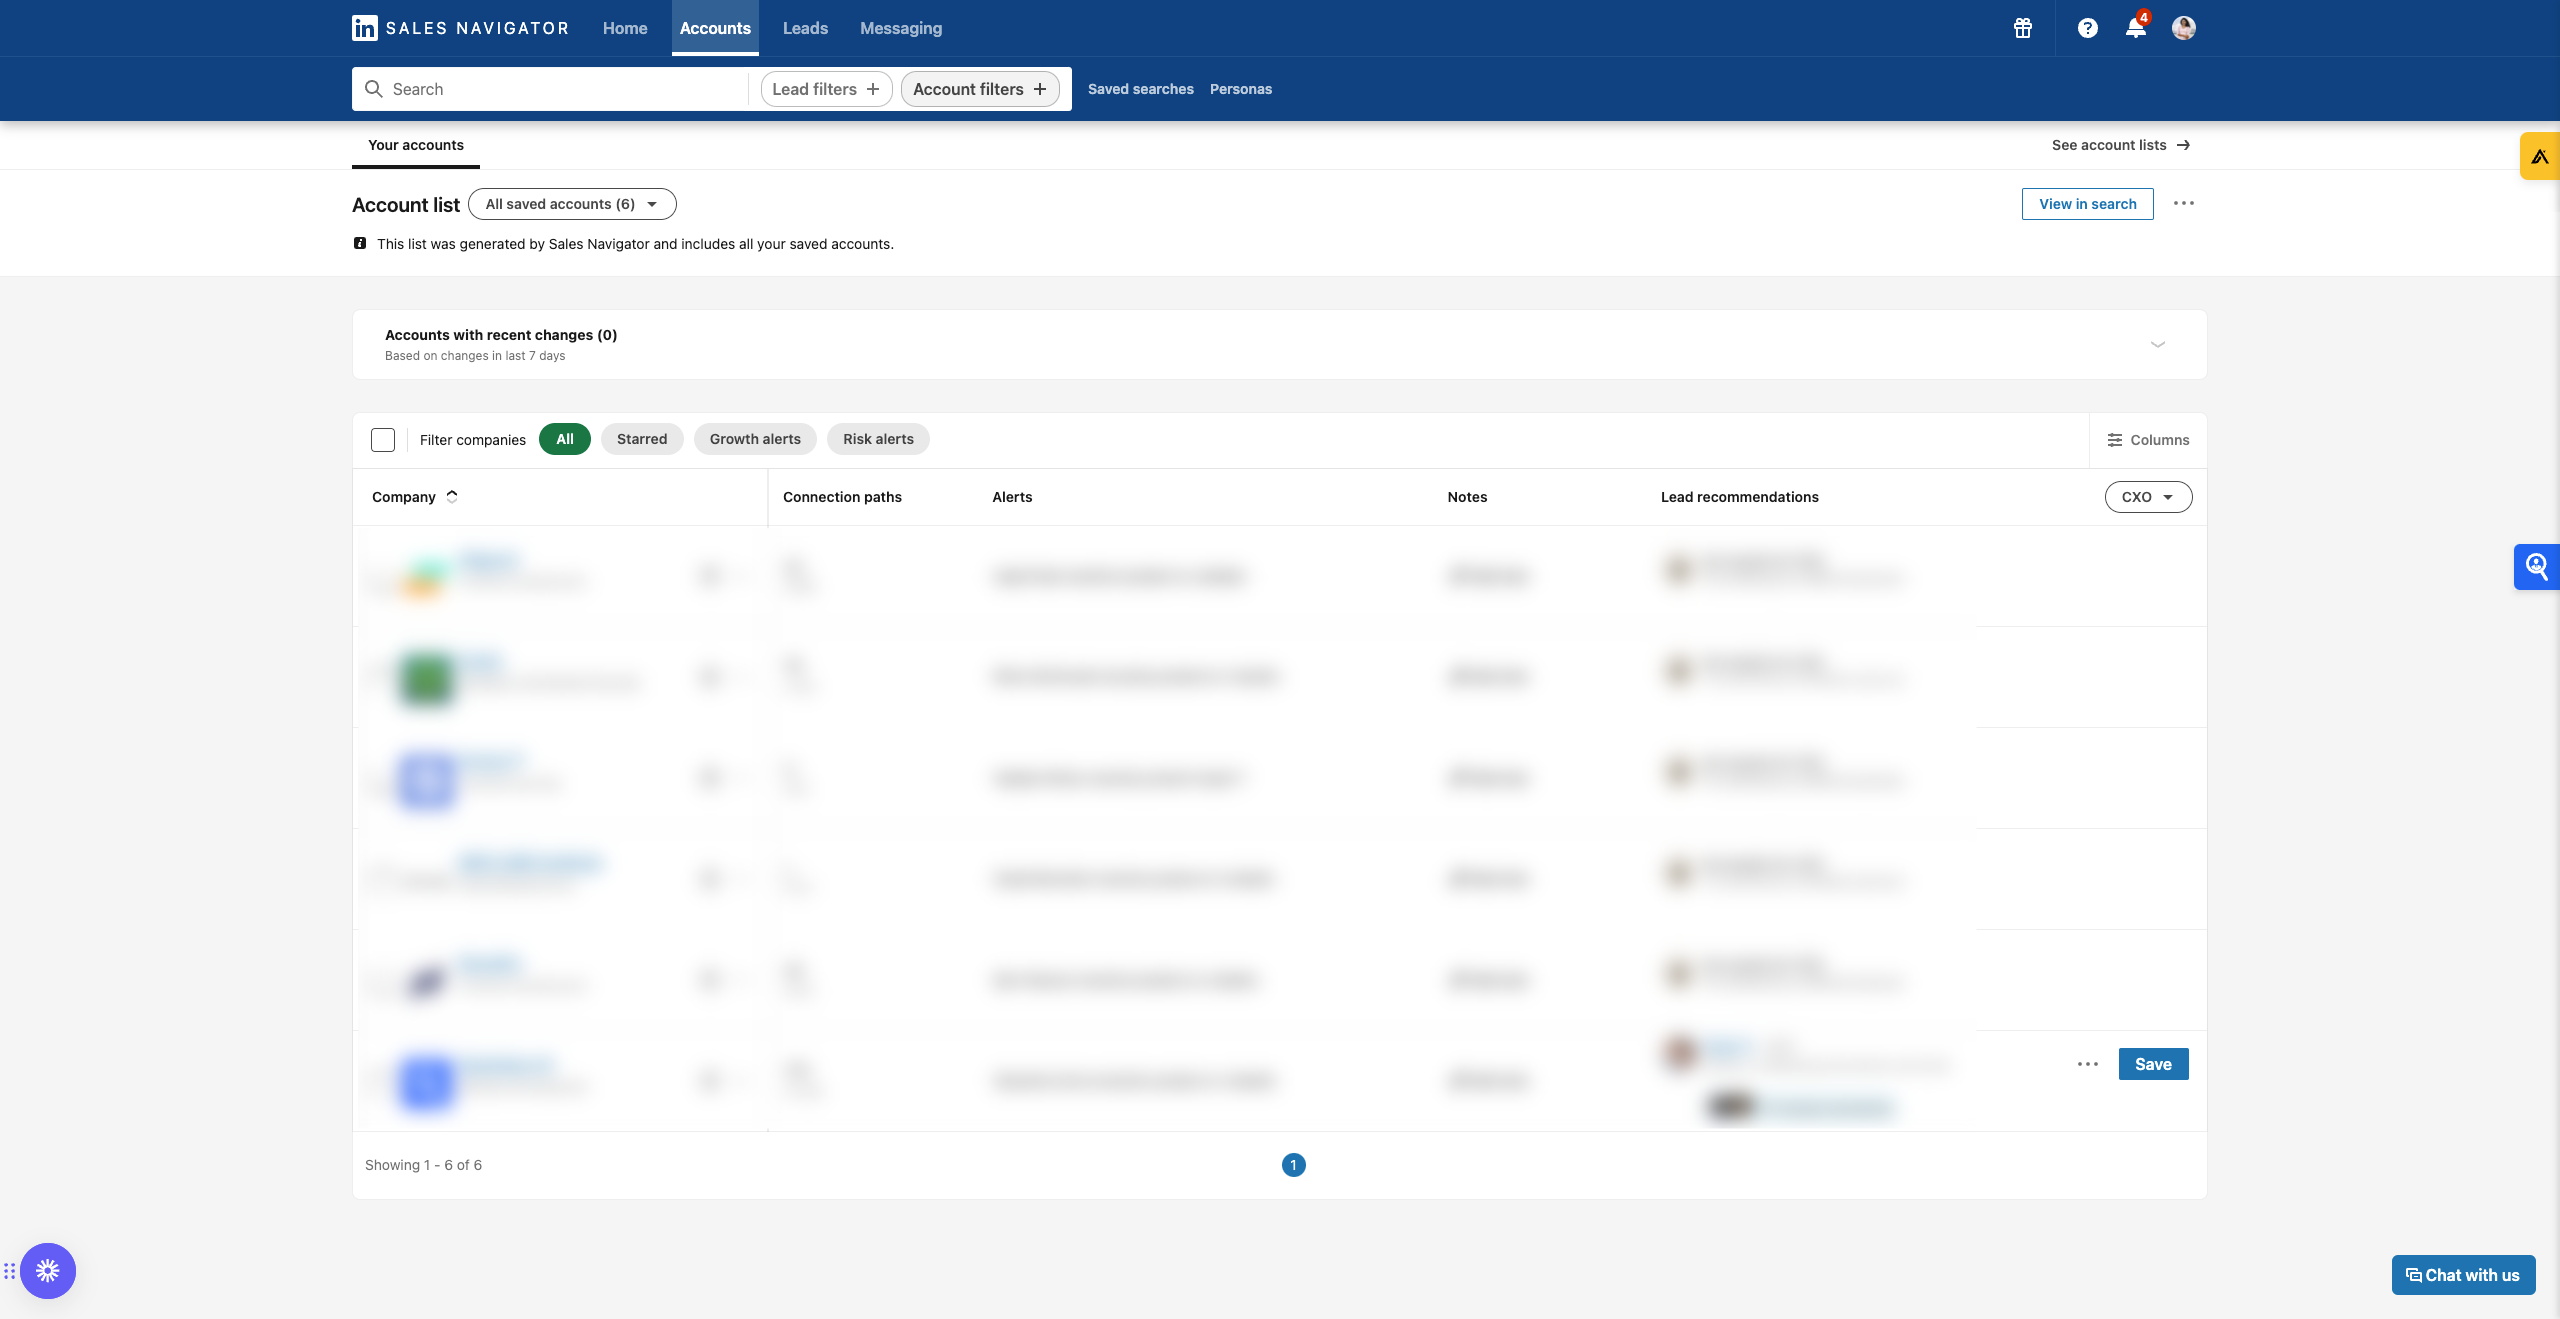
Task: Open the Messaging tab
Action: pos(900,28)
